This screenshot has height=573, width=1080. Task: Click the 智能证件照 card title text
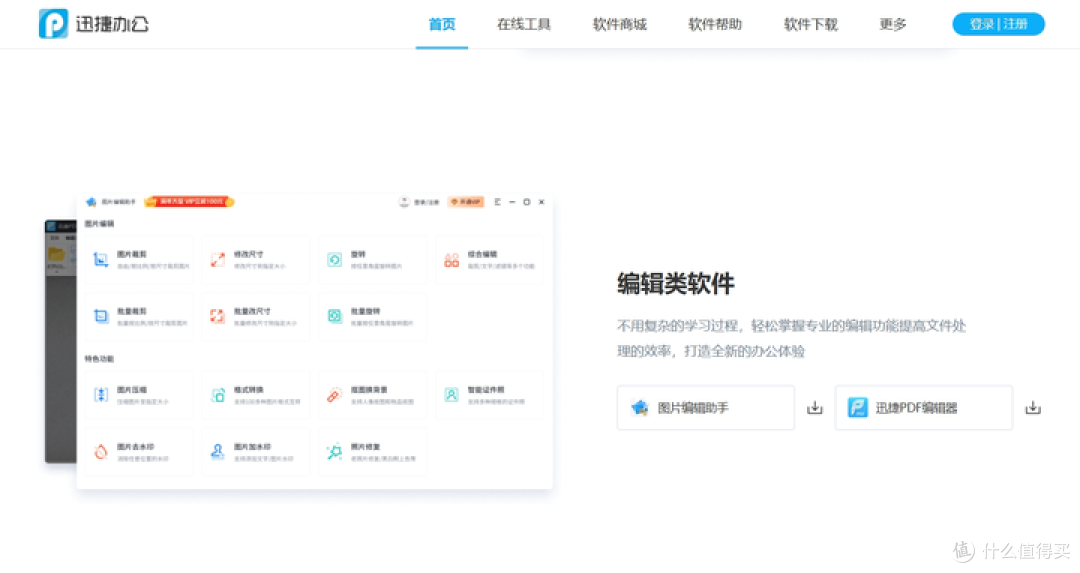[486, 390]
